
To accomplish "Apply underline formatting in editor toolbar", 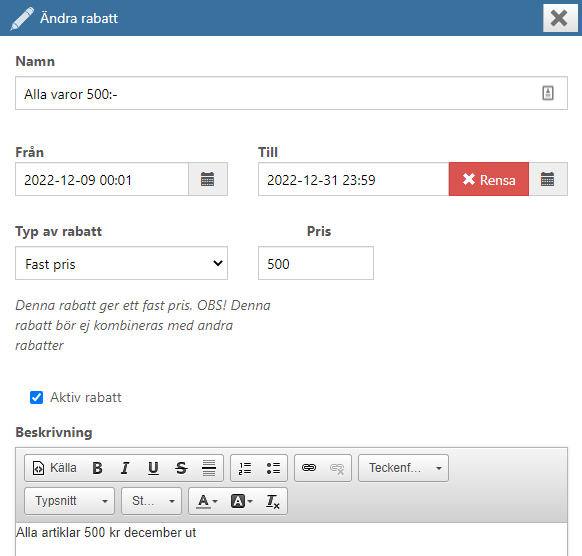I will (153, 468).
